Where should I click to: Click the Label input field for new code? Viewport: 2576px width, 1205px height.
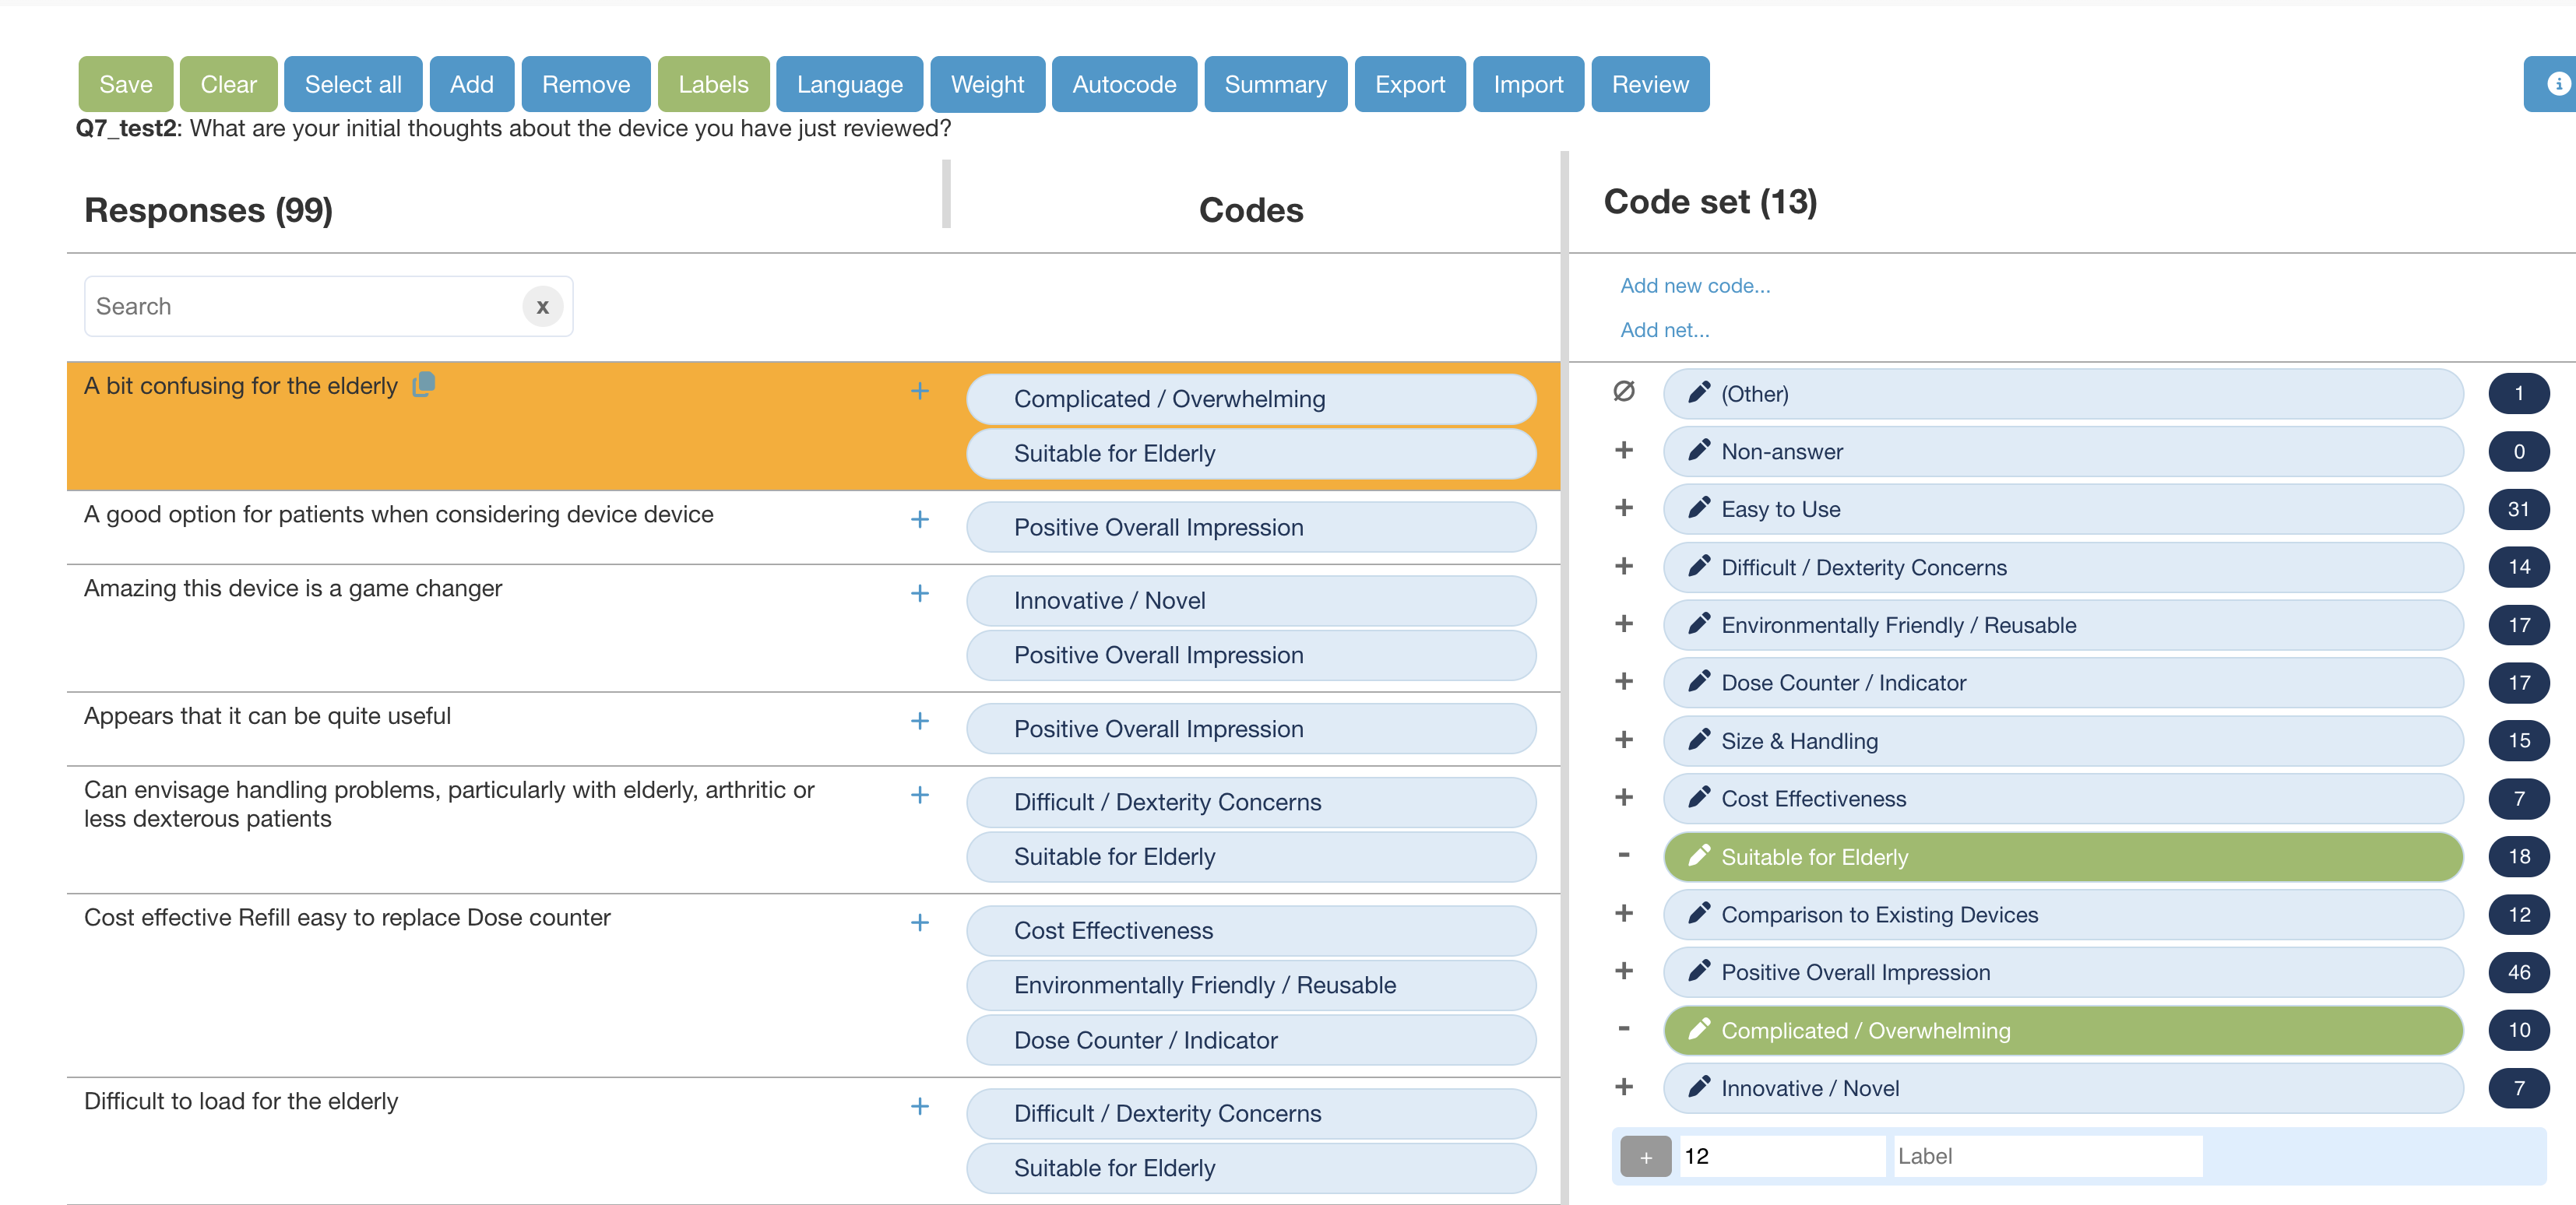click(2048, 1157)
